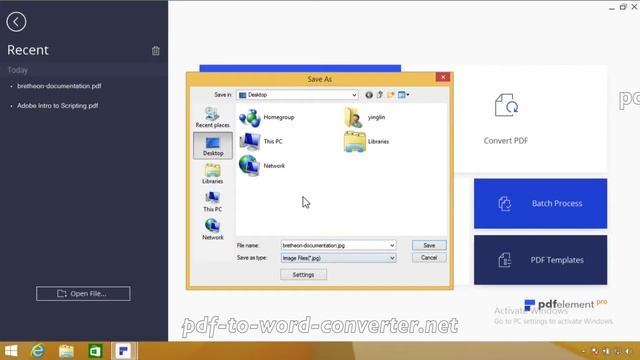Close the Save As dialog
The height and width of the screenshot is (360, 640).
[x=443, y=77]
